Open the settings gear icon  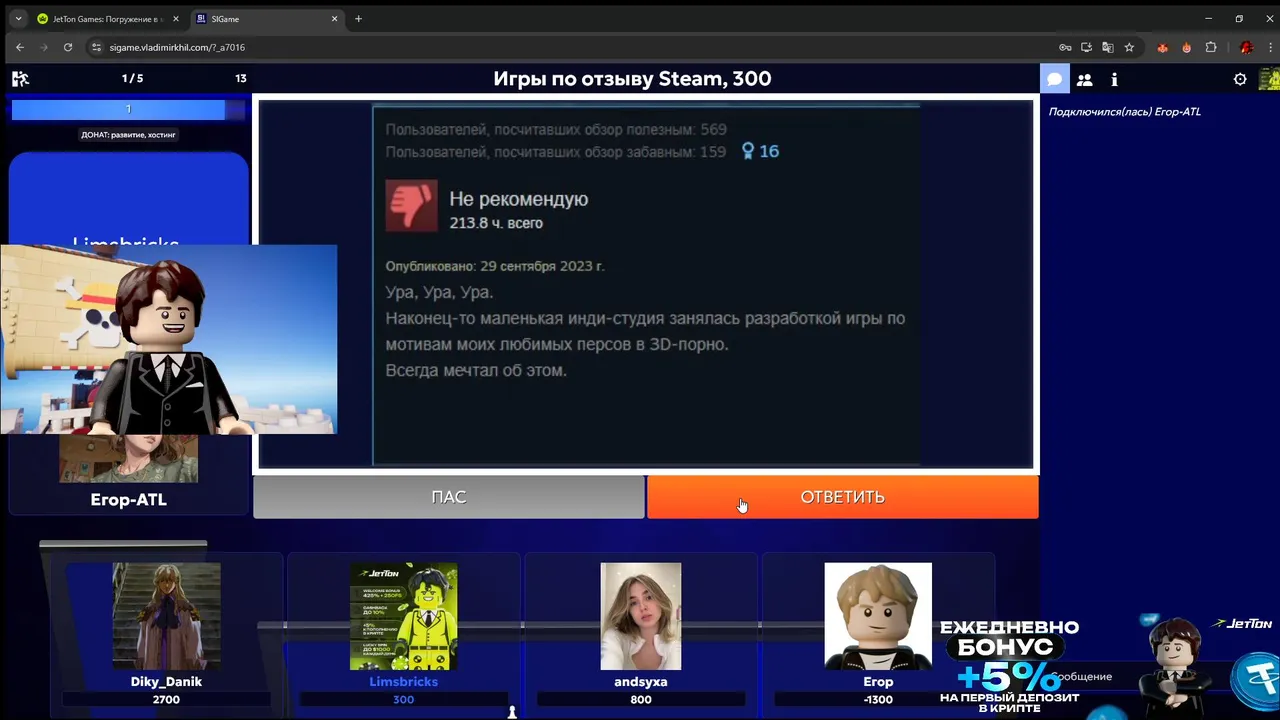point(1240,79)
